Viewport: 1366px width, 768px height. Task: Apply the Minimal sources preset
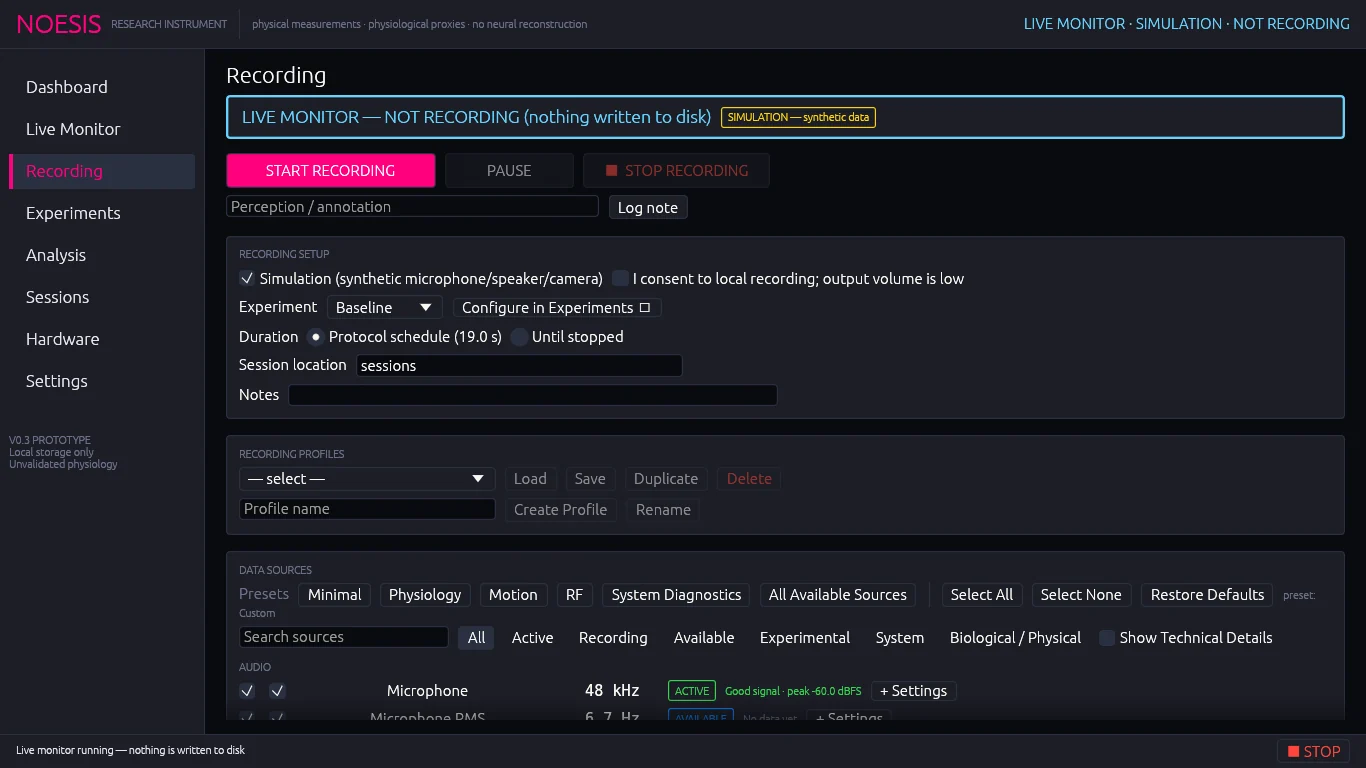click(x=335, y=595)
